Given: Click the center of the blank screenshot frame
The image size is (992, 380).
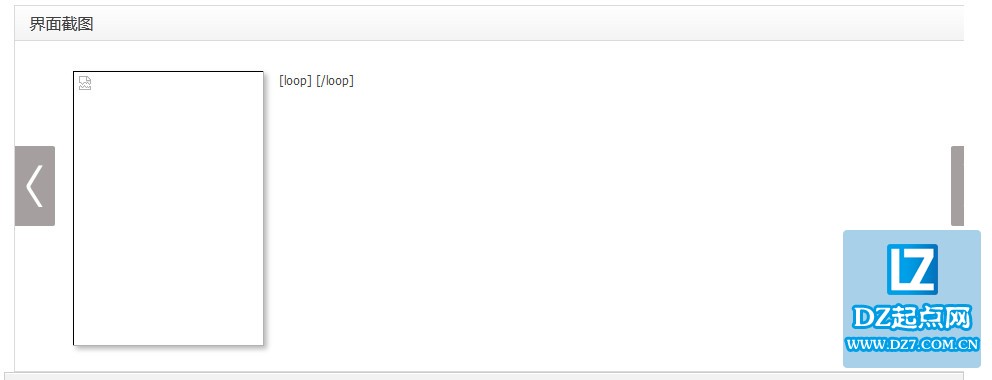Looking at the screenshot, I should click(168, 208).
